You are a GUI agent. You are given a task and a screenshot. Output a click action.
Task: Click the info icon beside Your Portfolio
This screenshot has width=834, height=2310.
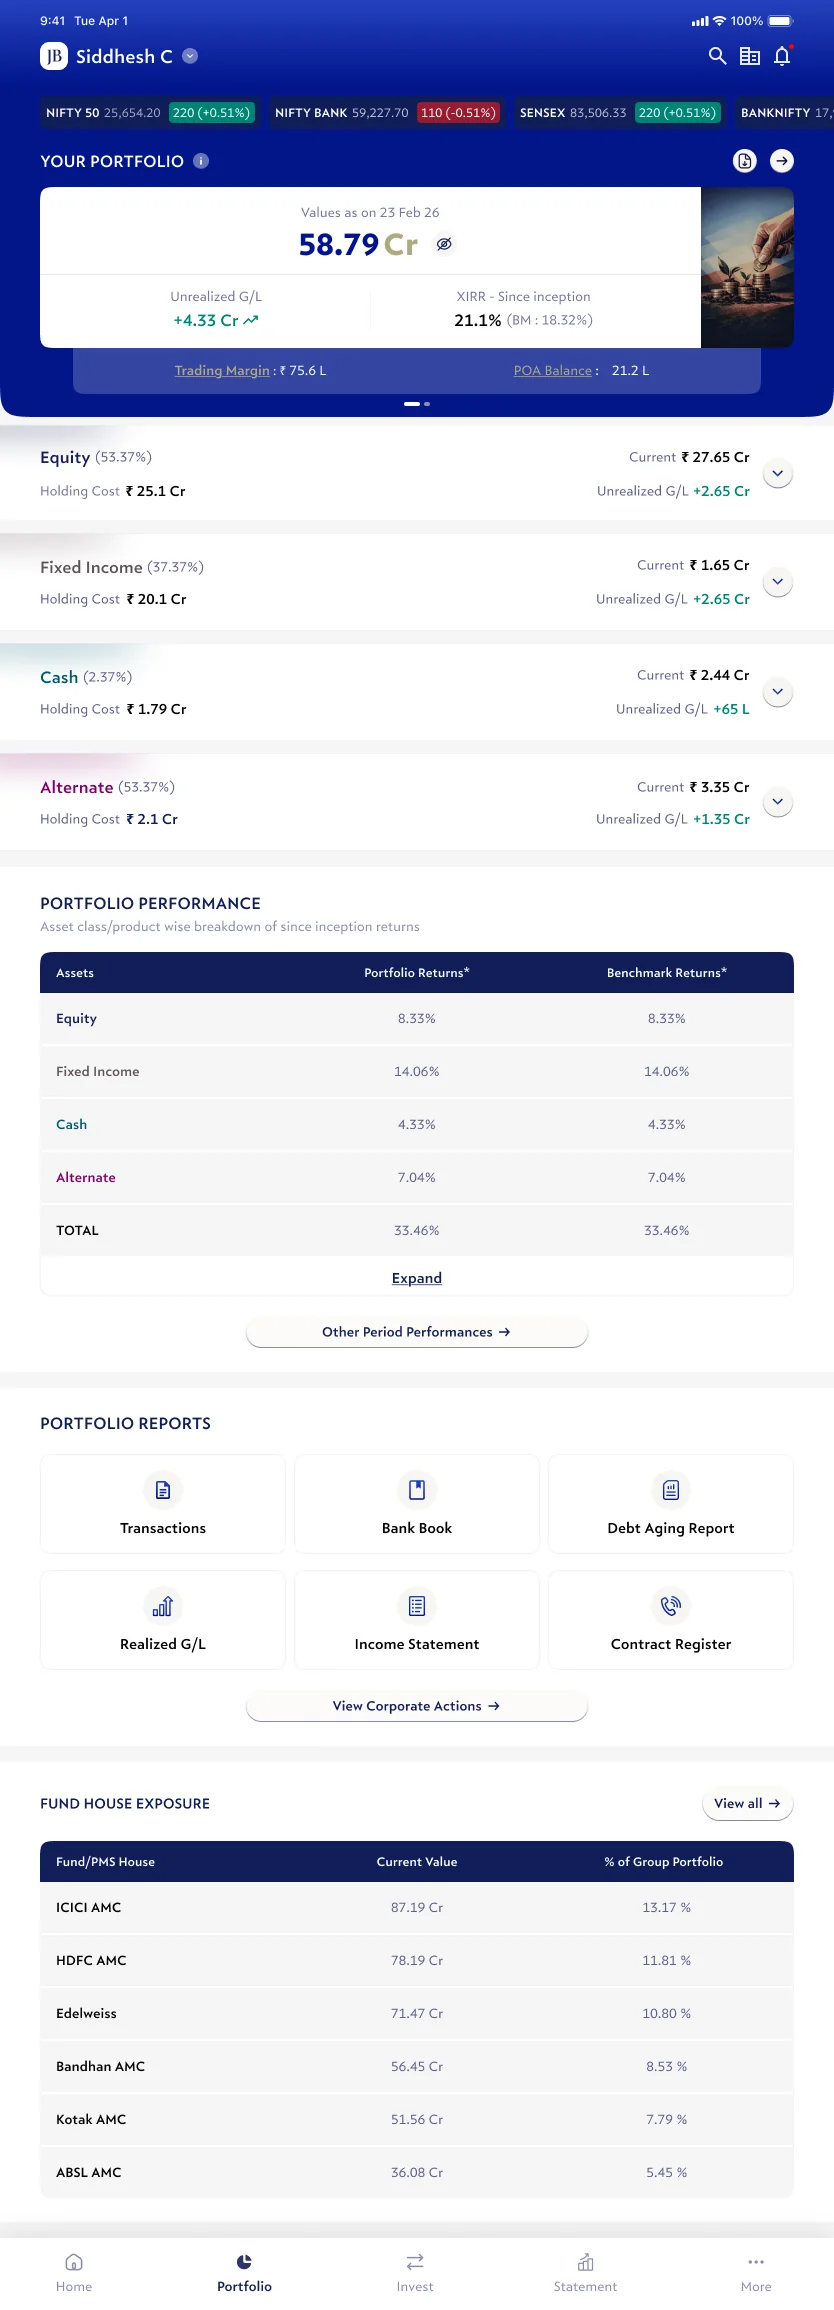[201, 161]
